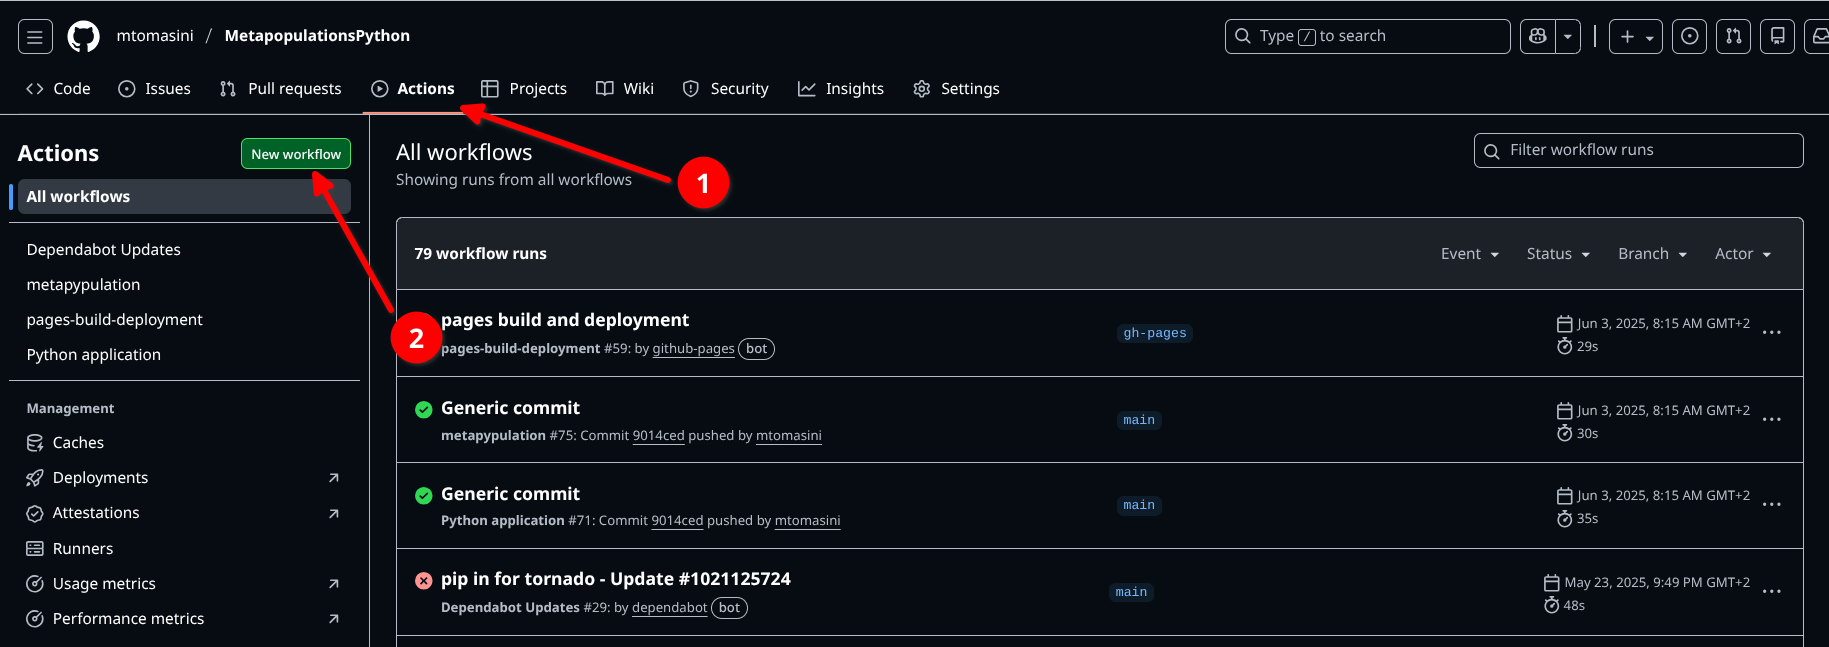1829x647 pixels.
Task: Open the Runners management page
Action: pos(82,549)
